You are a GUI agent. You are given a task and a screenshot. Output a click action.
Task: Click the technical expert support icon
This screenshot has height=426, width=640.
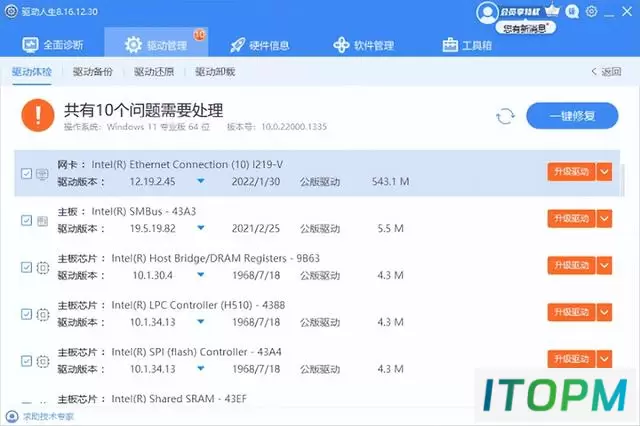click(12, 417)
